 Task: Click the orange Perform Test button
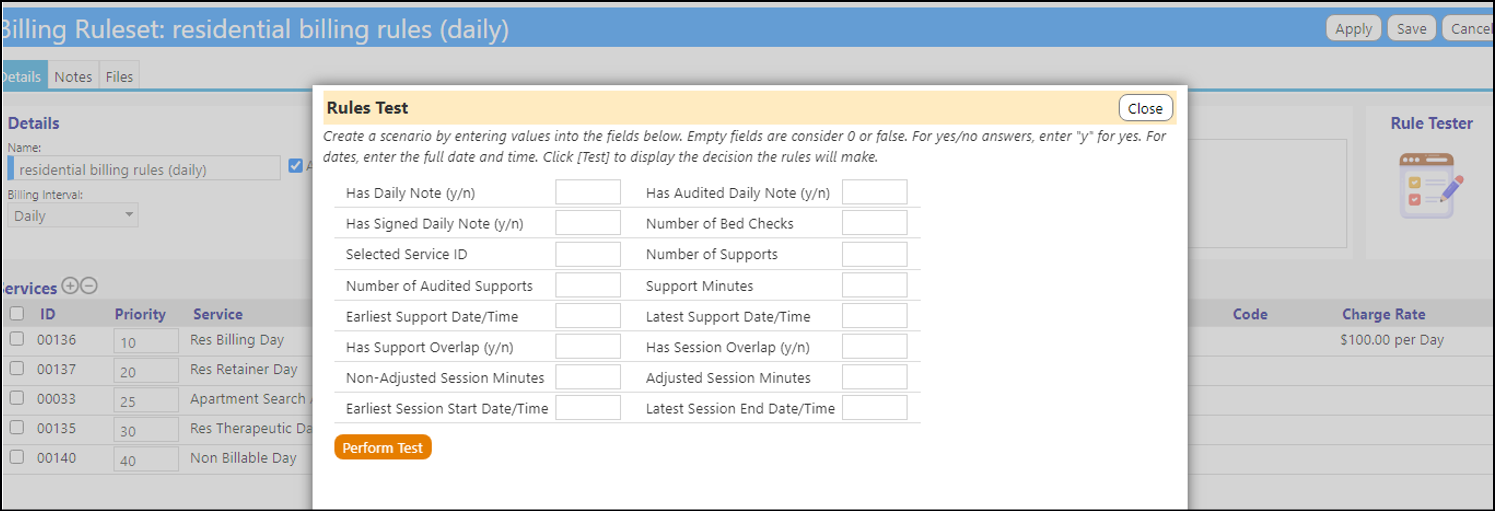coord(383,447)
